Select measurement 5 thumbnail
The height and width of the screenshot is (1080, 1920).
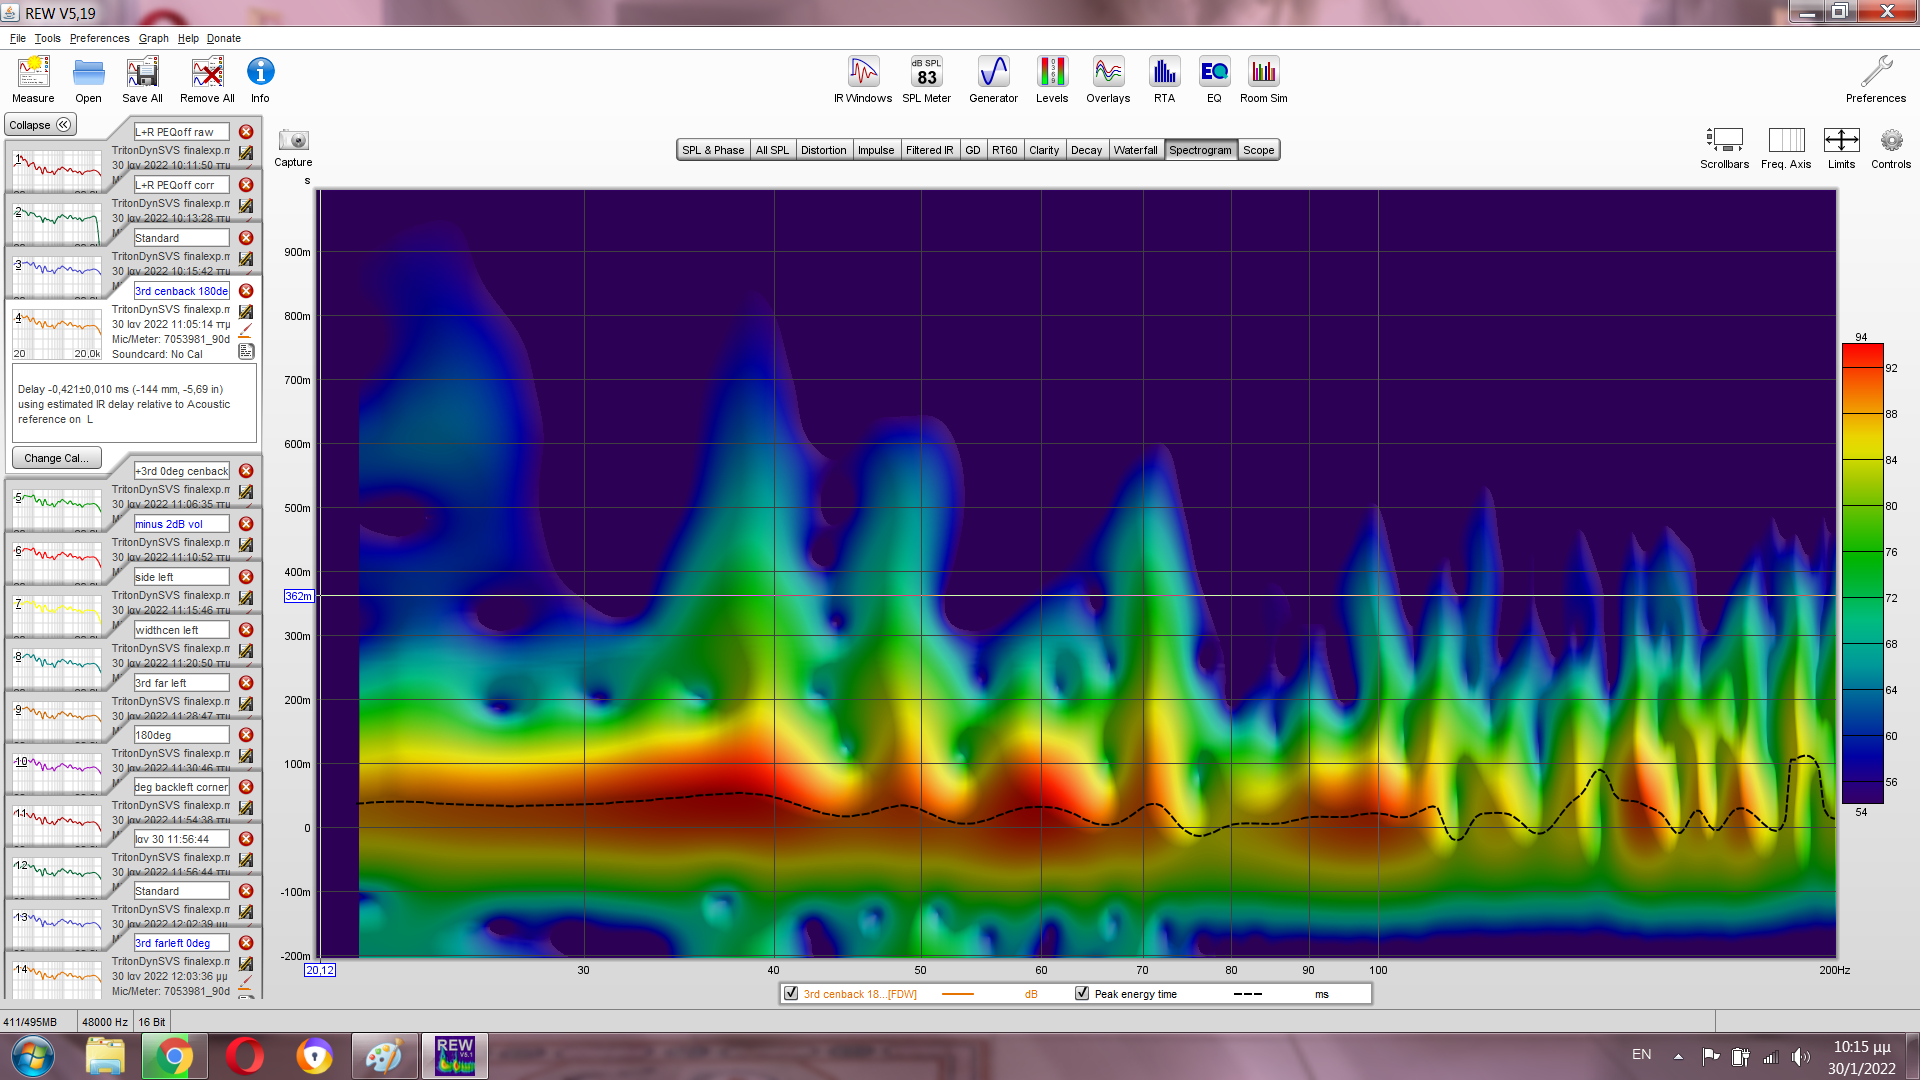pyautogui.click(x=57, y=509)
